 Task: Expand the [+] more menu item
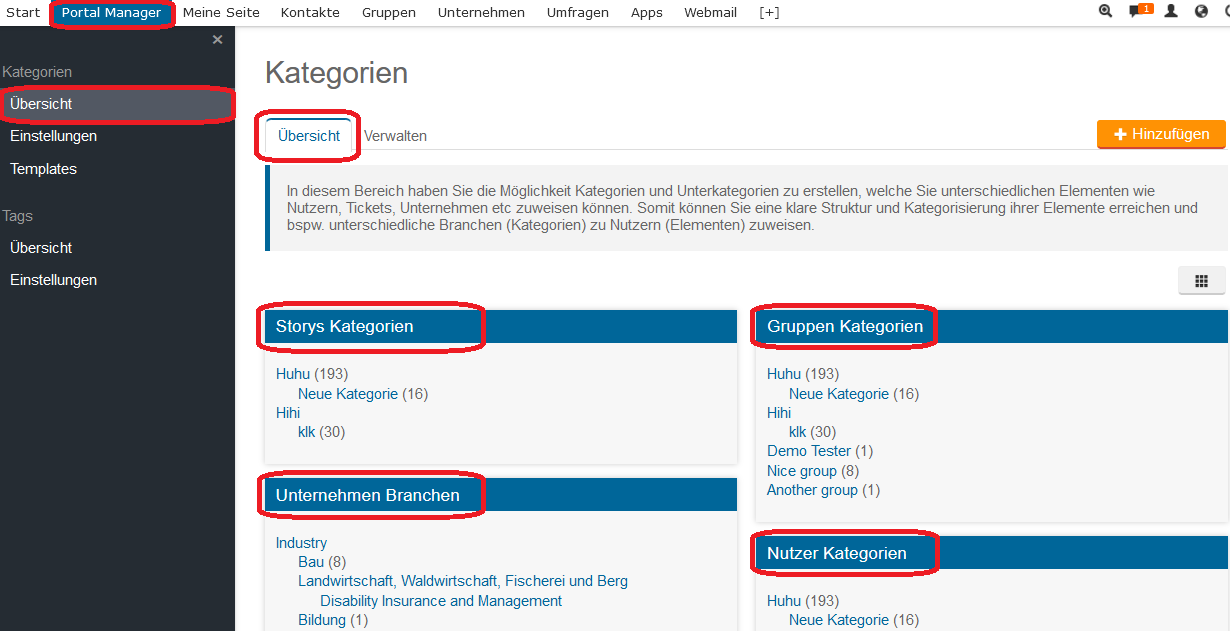point(769,13)
